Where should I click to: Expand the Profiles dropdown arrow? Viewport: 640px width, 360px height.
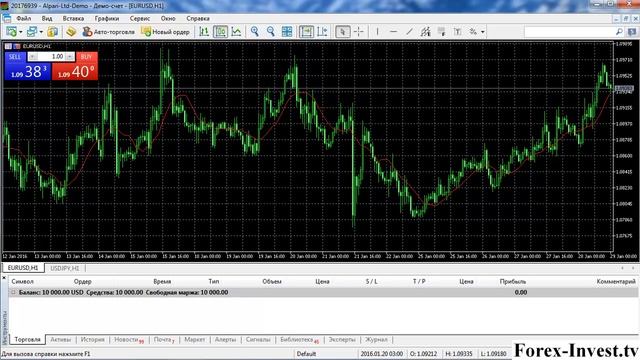(41, 32)
